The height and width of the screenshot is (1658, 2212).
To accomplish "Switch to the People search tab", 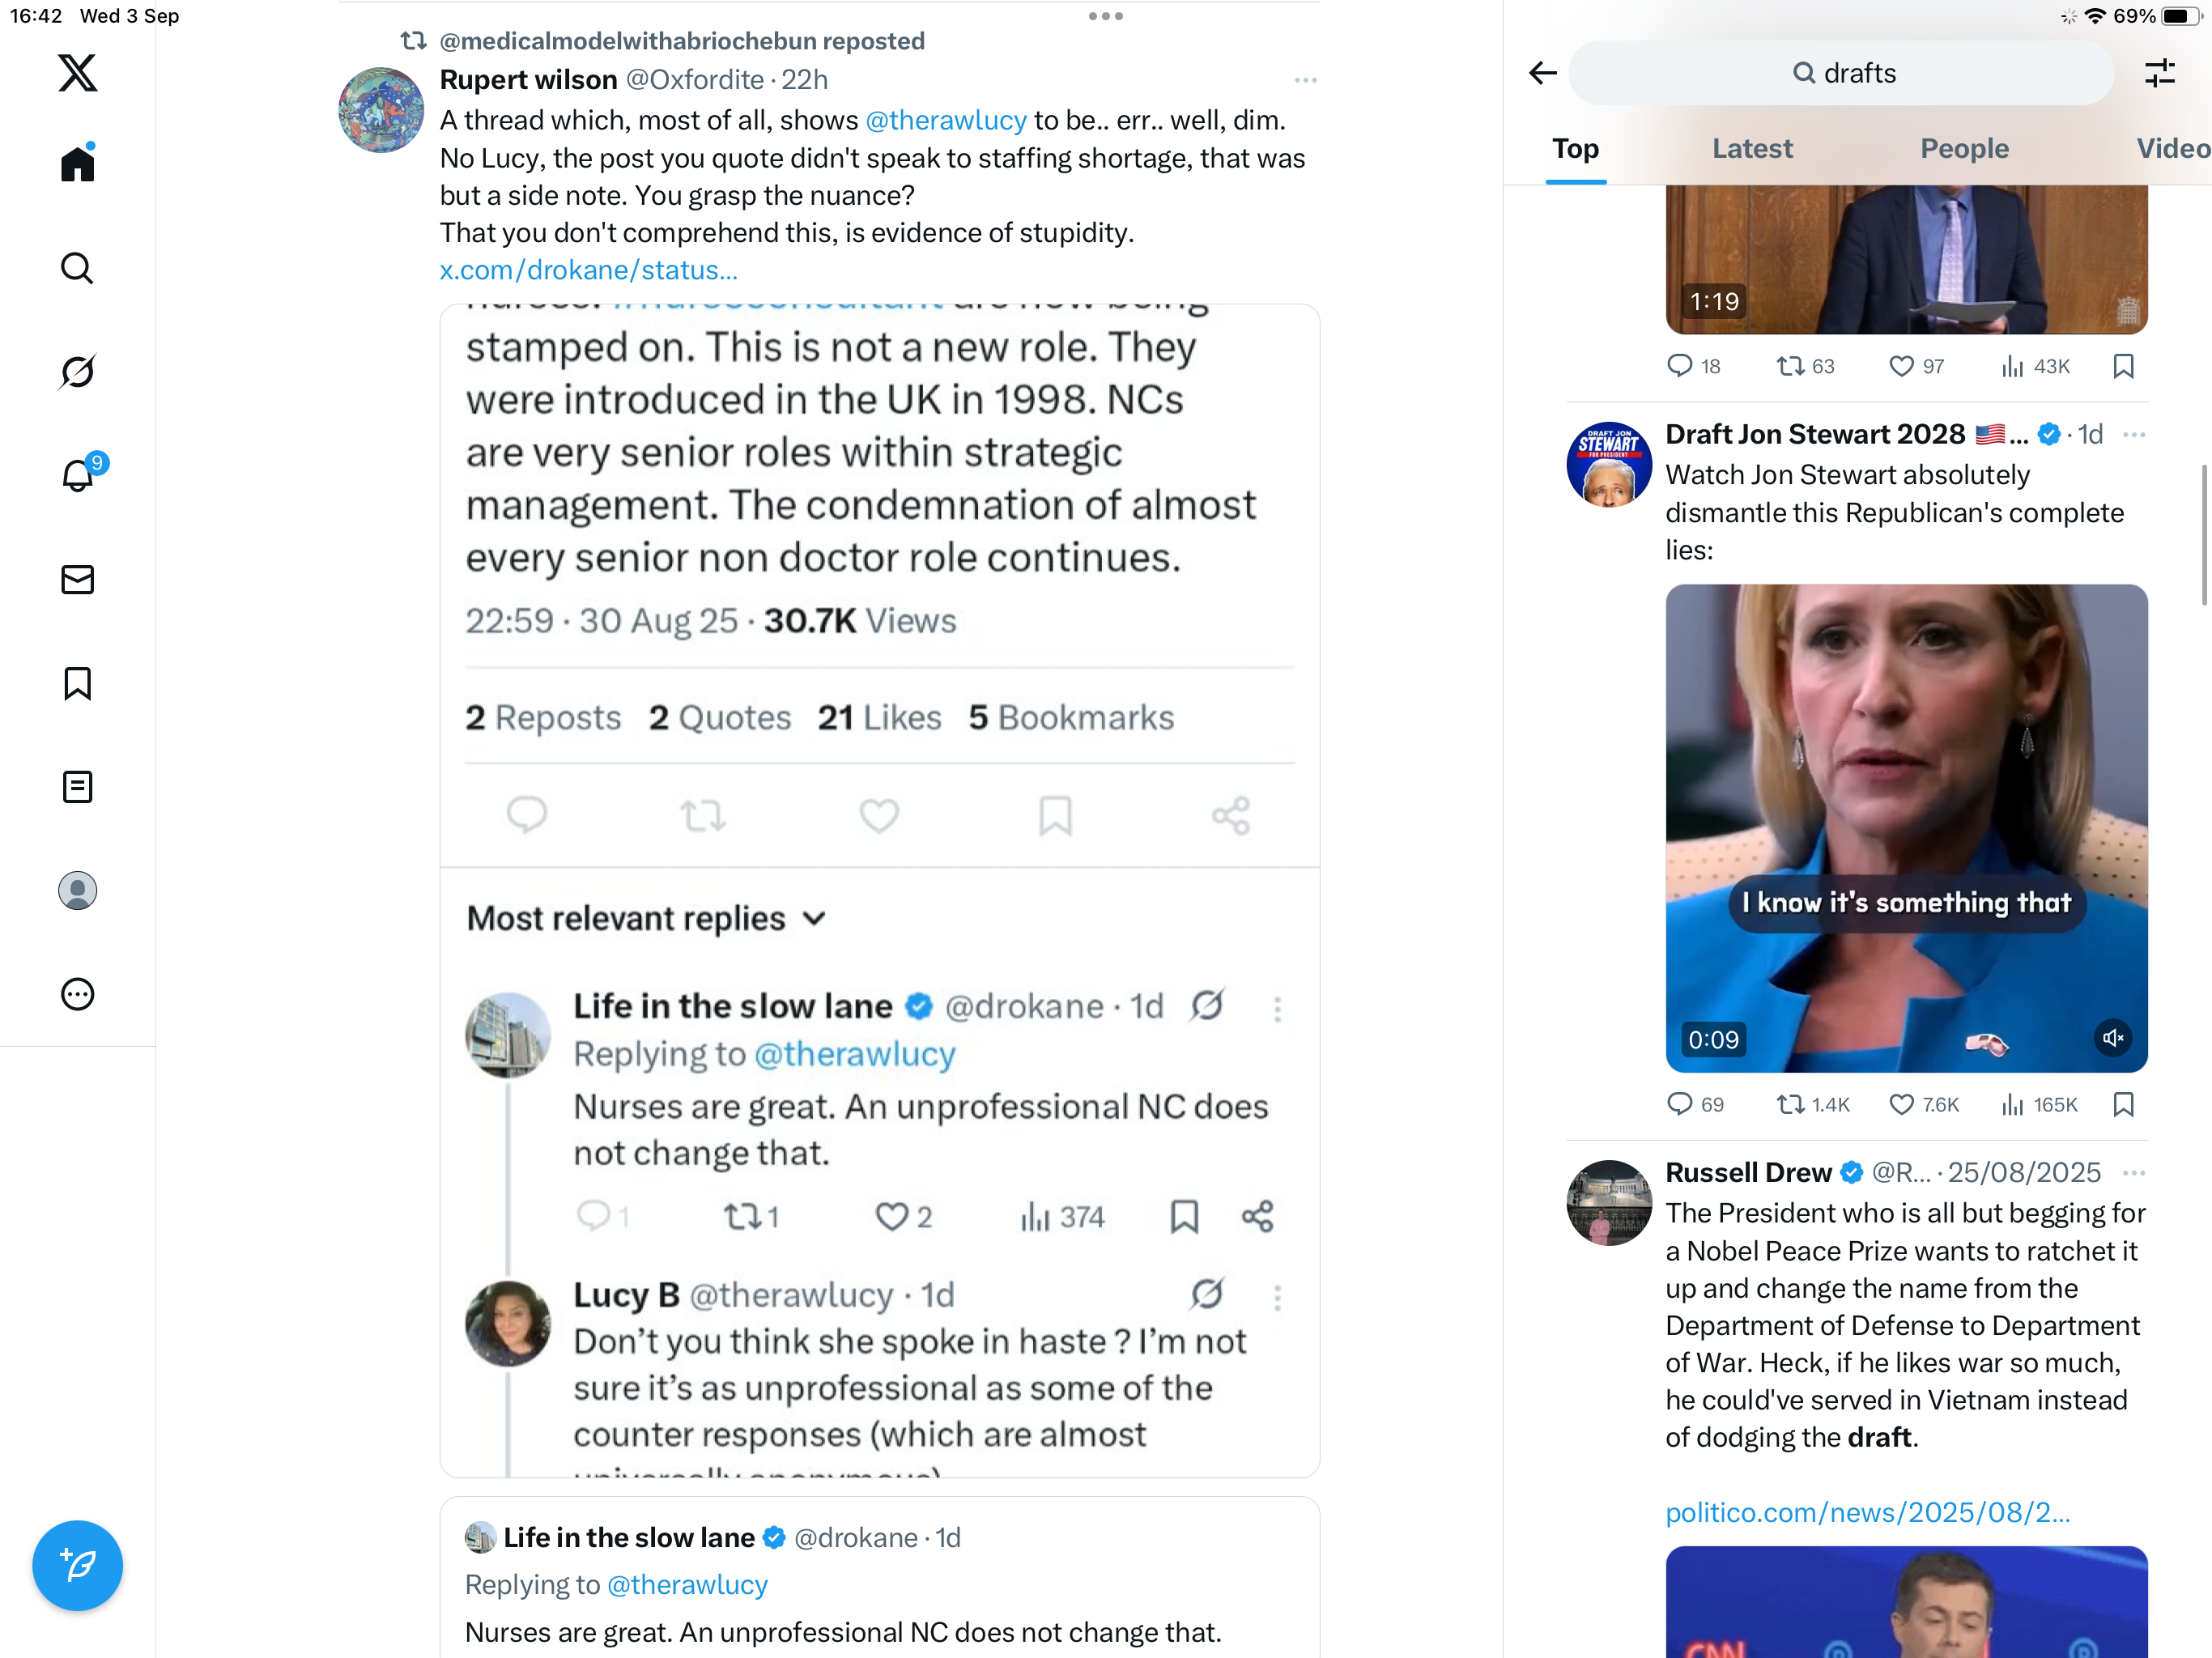I will click(1964, 148).
